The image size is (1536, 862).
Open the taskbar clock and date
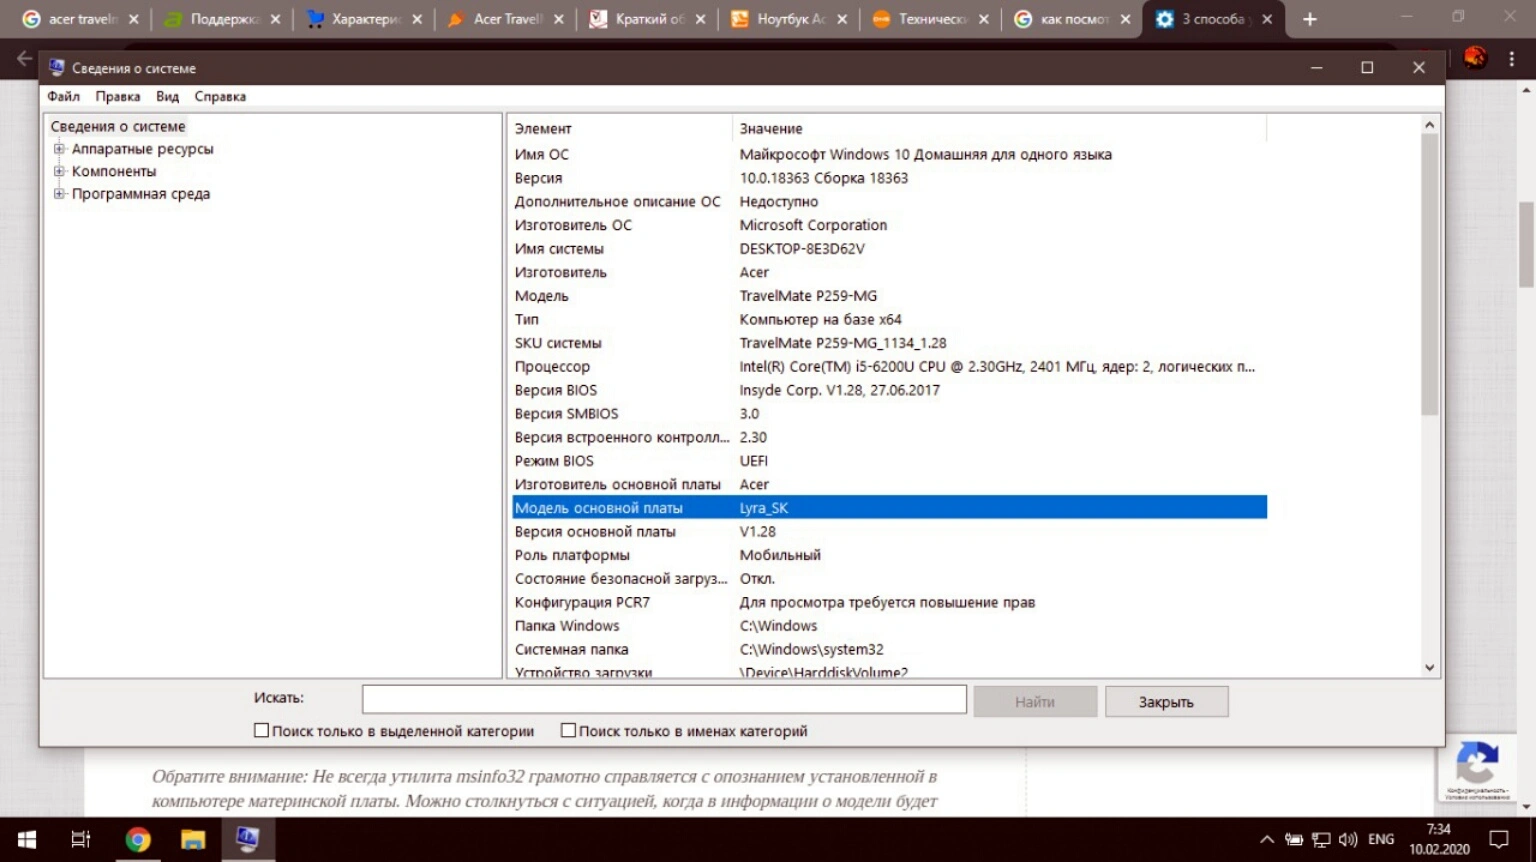pos(1439,840)
